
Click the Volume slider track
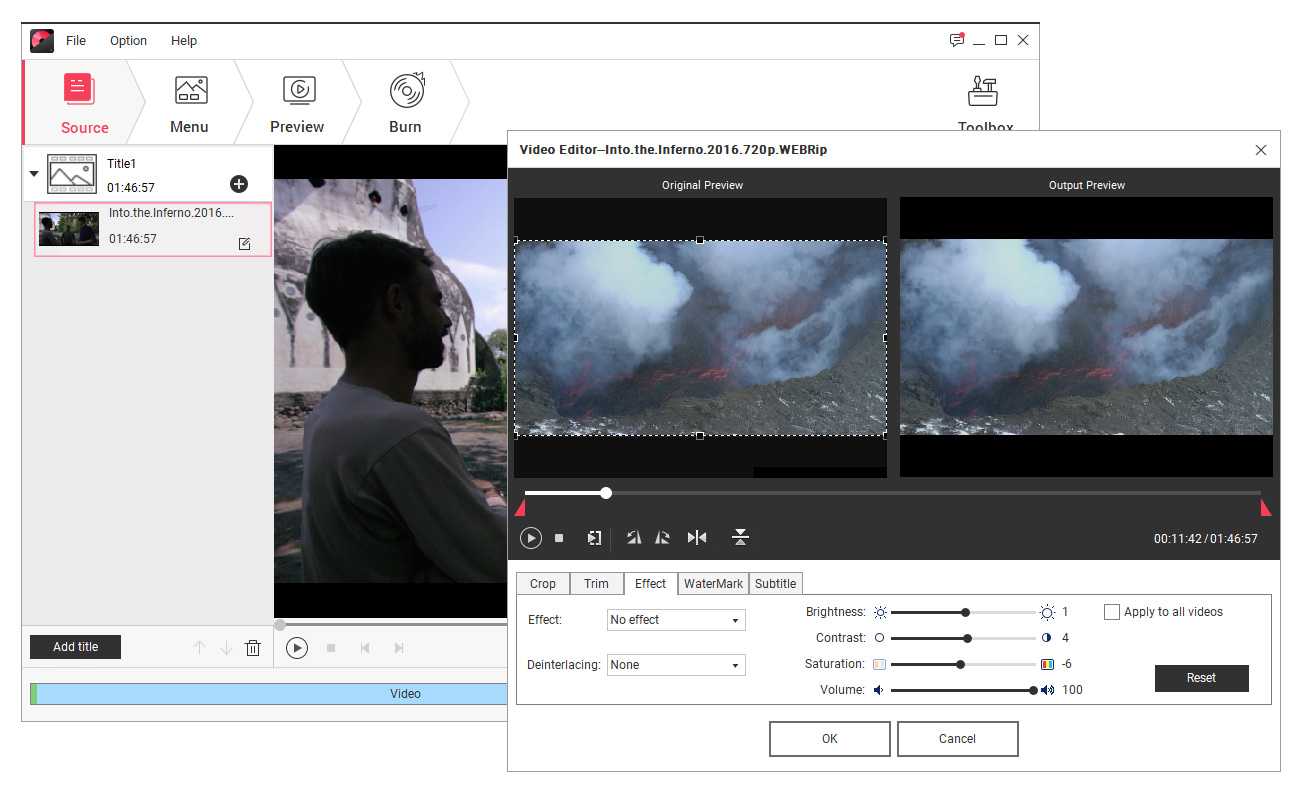pos(963,690)
